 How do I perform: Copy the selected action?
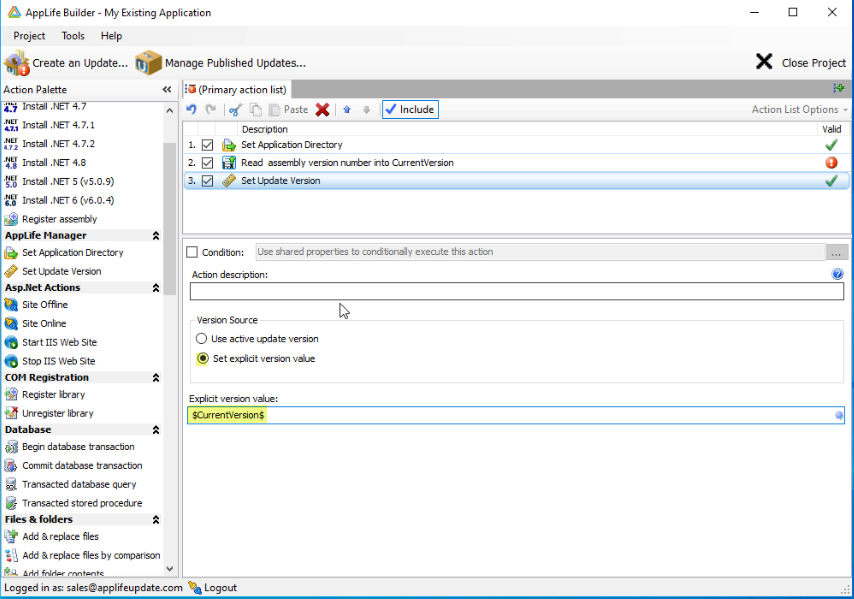[x=255, y=109]
